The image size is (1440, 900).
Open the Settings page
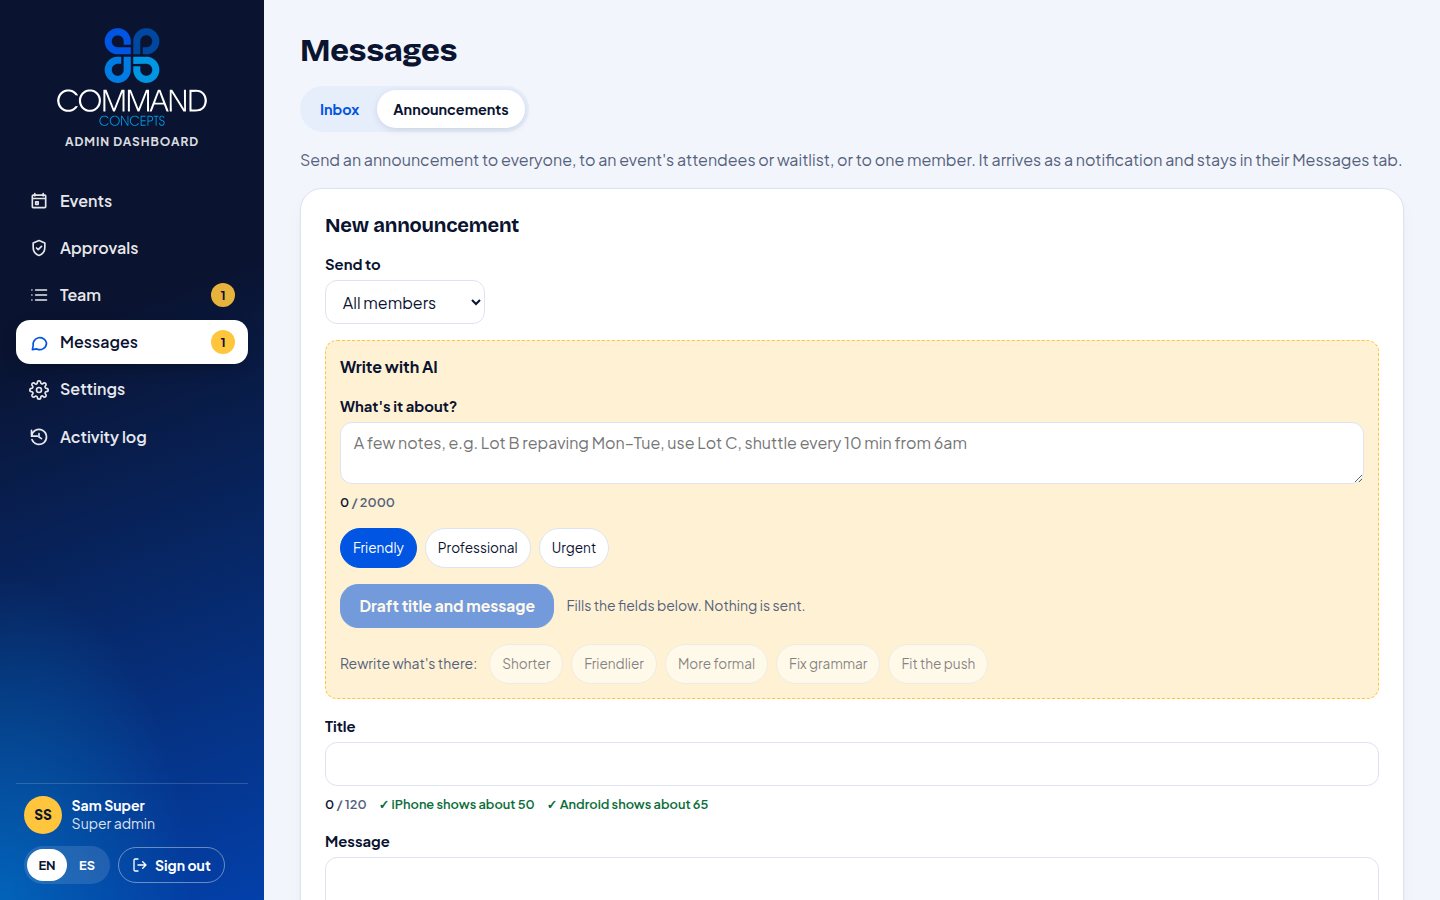(x=132, y=389)
